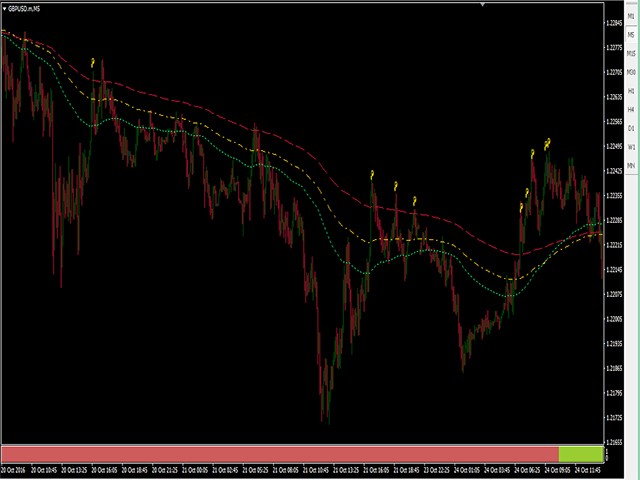Image resolution: width=640 pixels, height=480 pixels.
Task: Select the M5 timeframe button
Action: point(631,35)
